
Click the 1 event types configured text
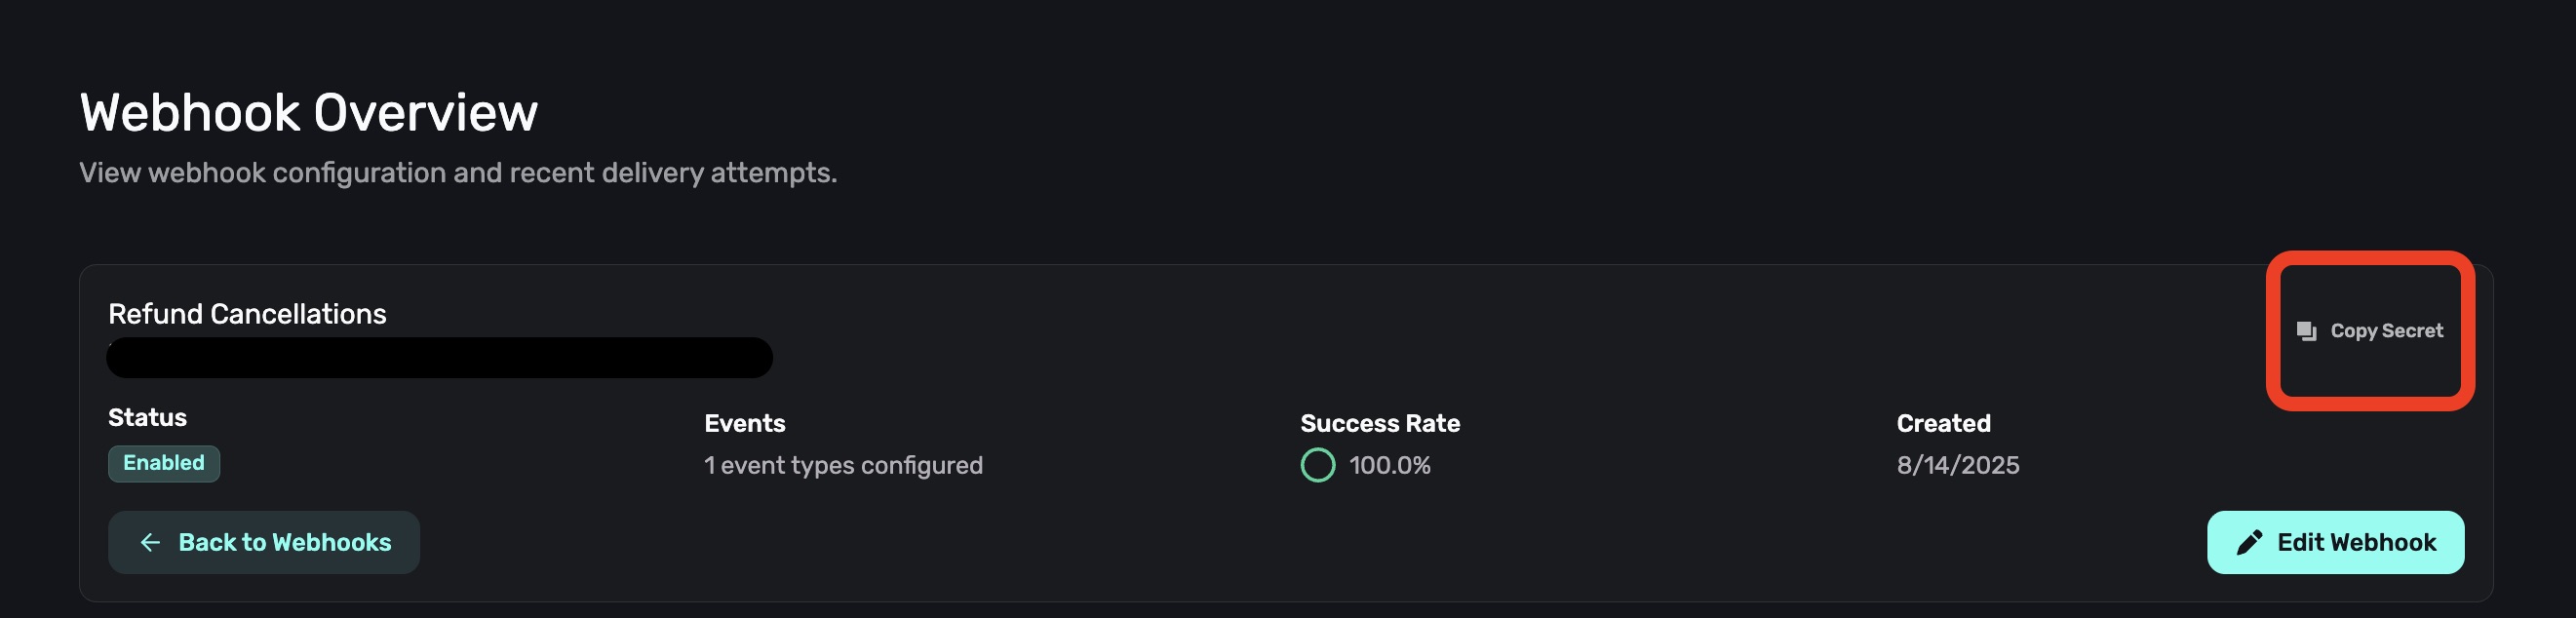coord(843,465)
